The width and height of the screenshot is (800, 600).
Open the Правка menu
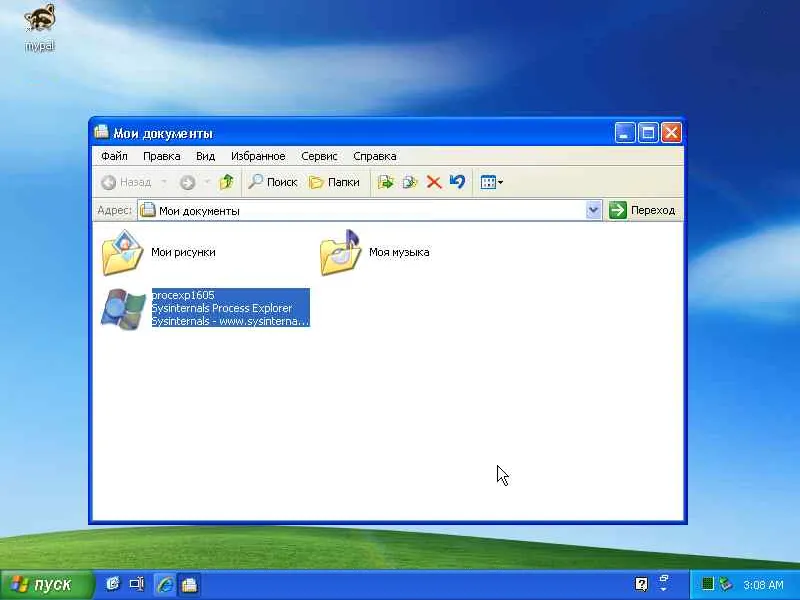[161, 156]
